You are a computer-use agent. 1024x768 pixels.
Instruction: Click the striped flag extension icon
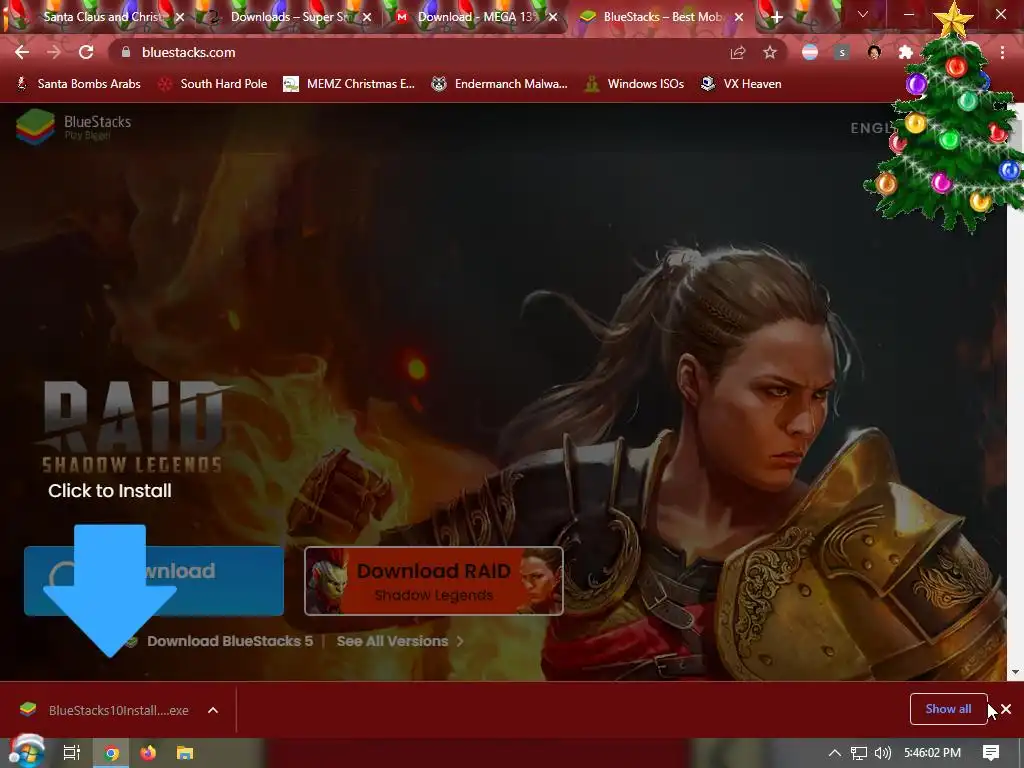pos(810,52)
